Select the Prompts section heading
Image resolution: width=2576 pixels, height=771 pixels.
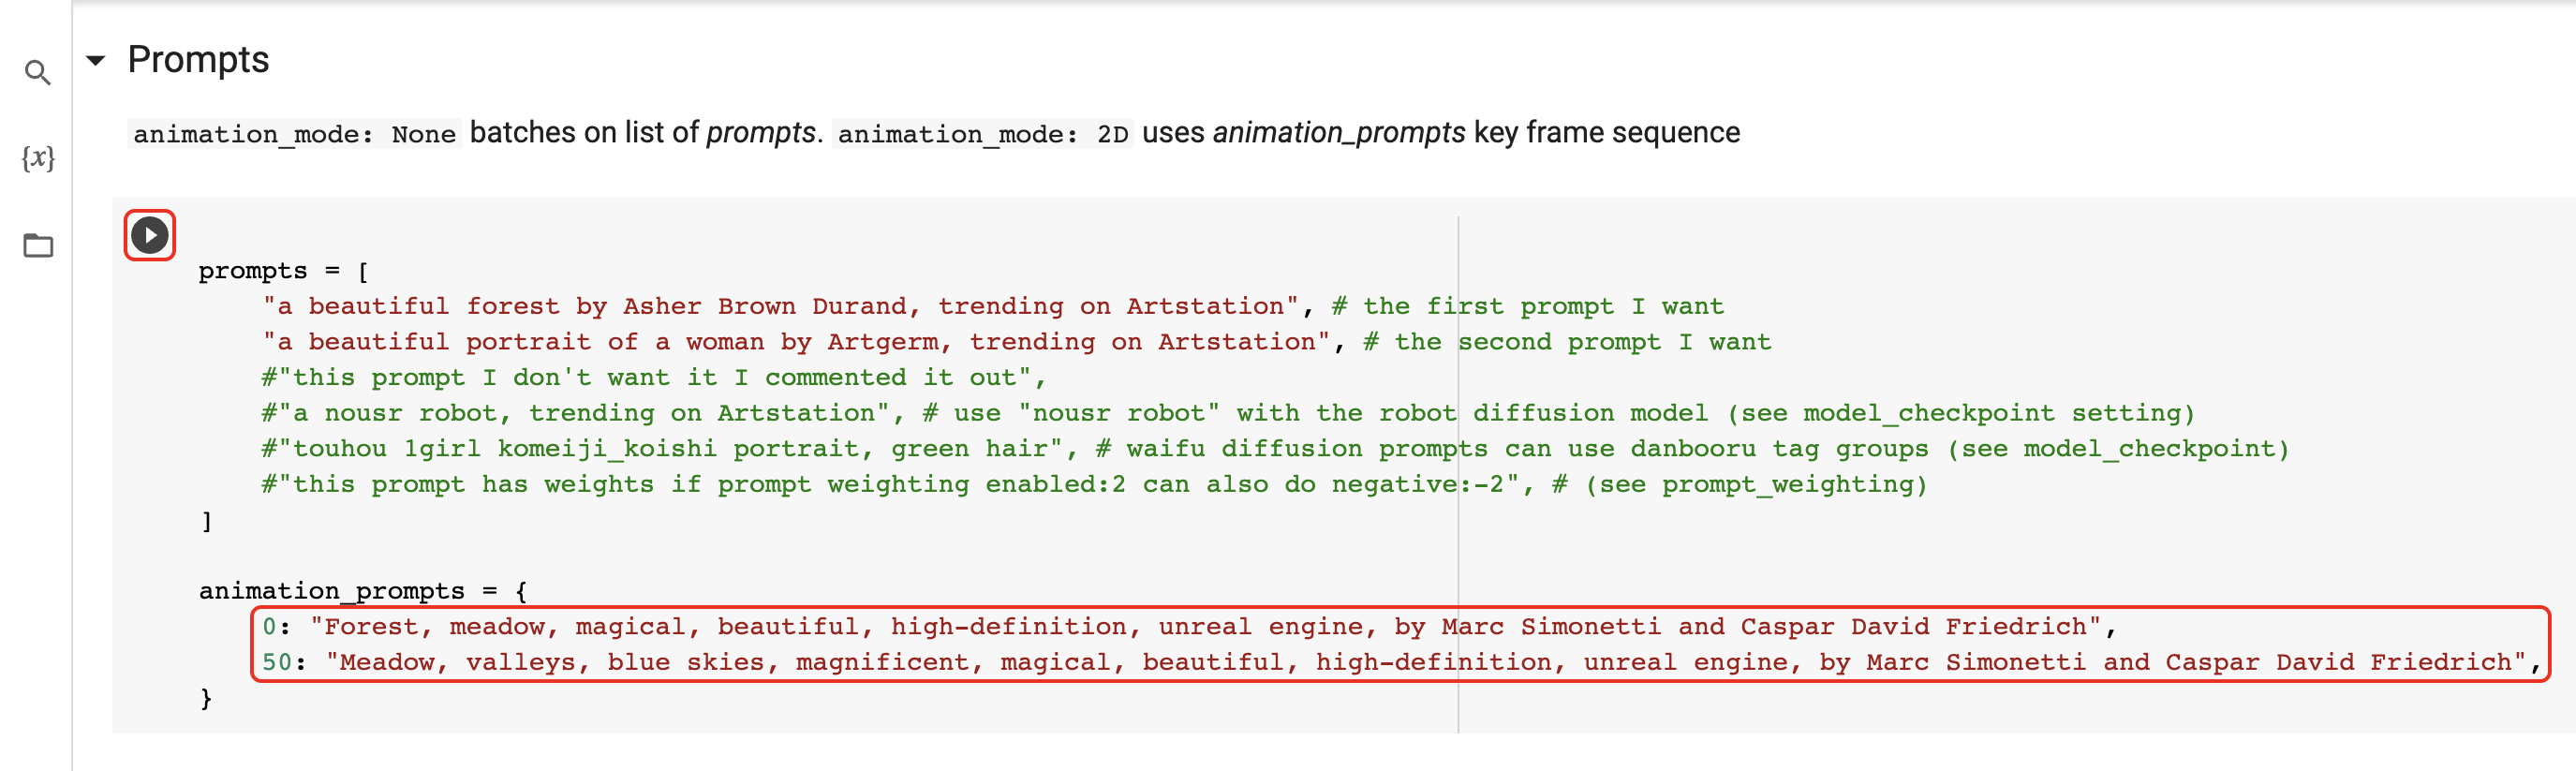198,60
